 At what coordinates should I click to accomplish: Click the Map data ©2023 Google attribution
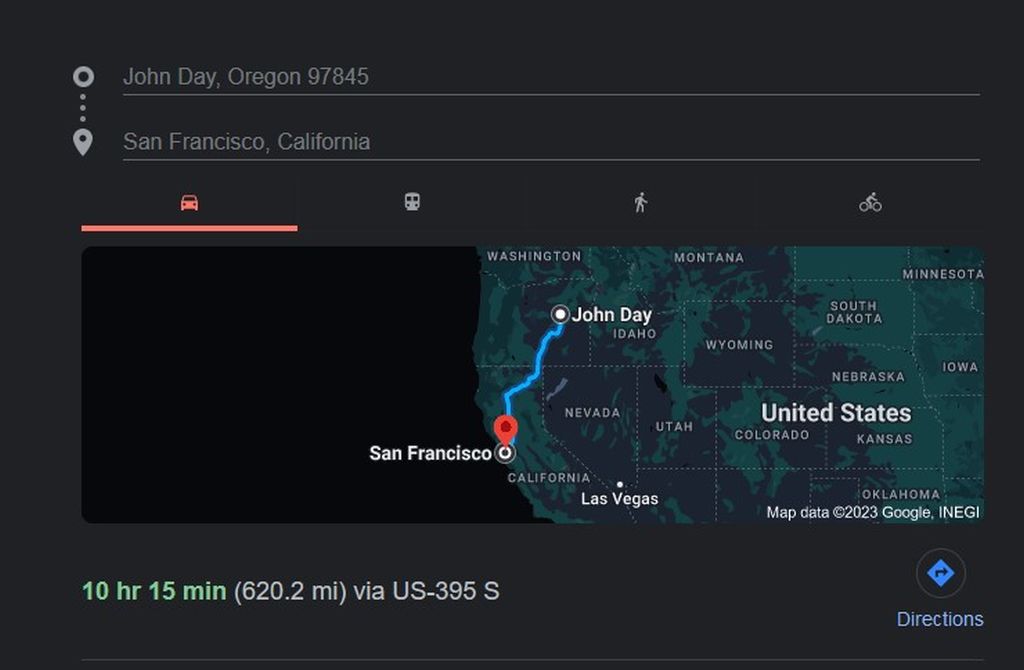pos(872,512)
